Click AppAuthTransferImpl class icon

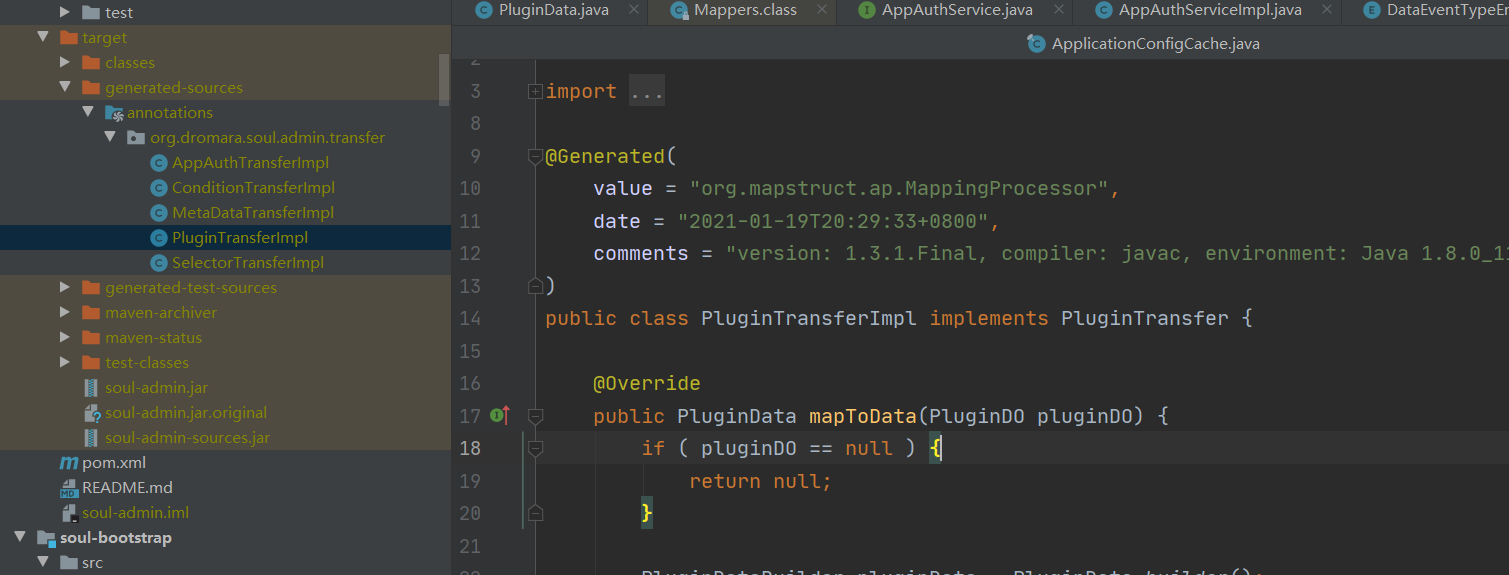click(158, 162)
